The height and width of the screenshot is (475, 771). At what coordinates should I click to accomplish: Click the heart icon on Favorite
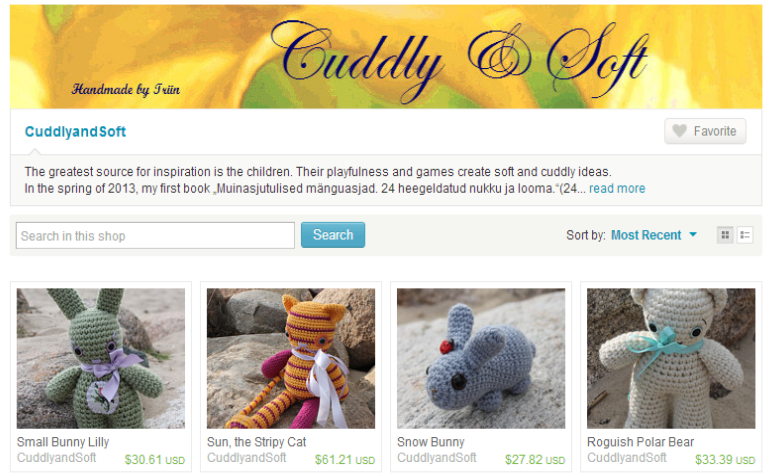[679, 131]
